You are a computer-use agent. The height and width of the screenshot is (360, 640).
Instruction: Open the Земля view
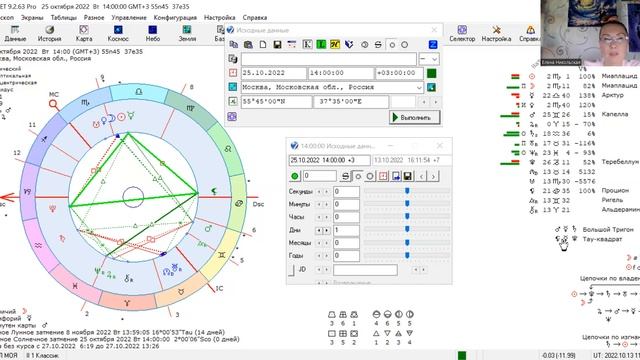pyautogui.click(x=187, y=33)
